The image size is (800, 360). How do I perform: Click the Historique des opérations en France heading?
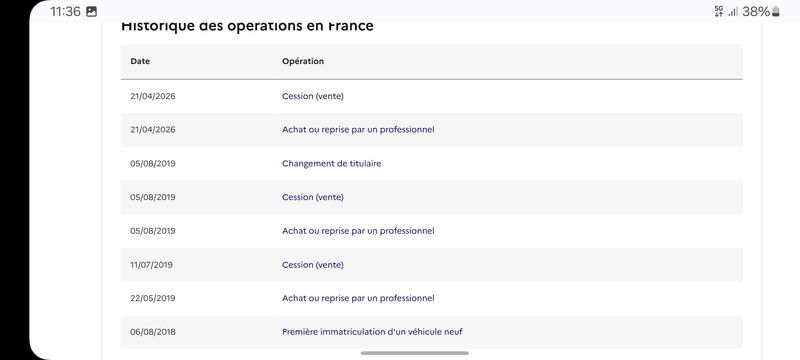[x=247, y=25]
